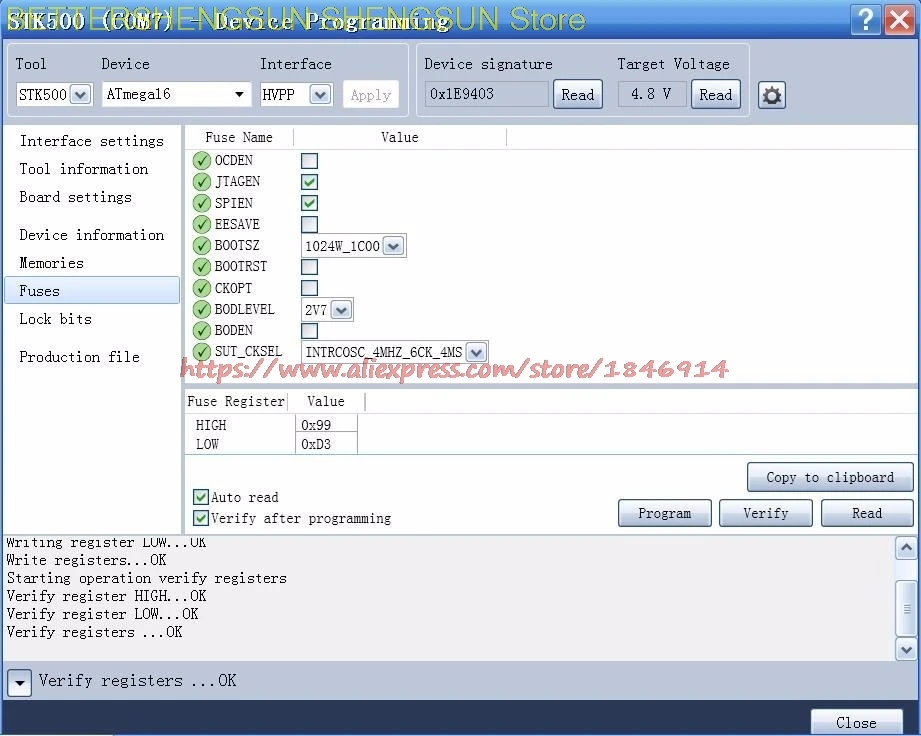Toggle the BODEN fuse checkbox

pos(309,331)
